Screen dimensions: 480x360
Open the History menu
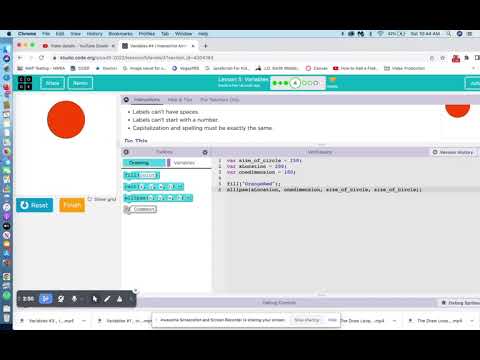[95, 34]
